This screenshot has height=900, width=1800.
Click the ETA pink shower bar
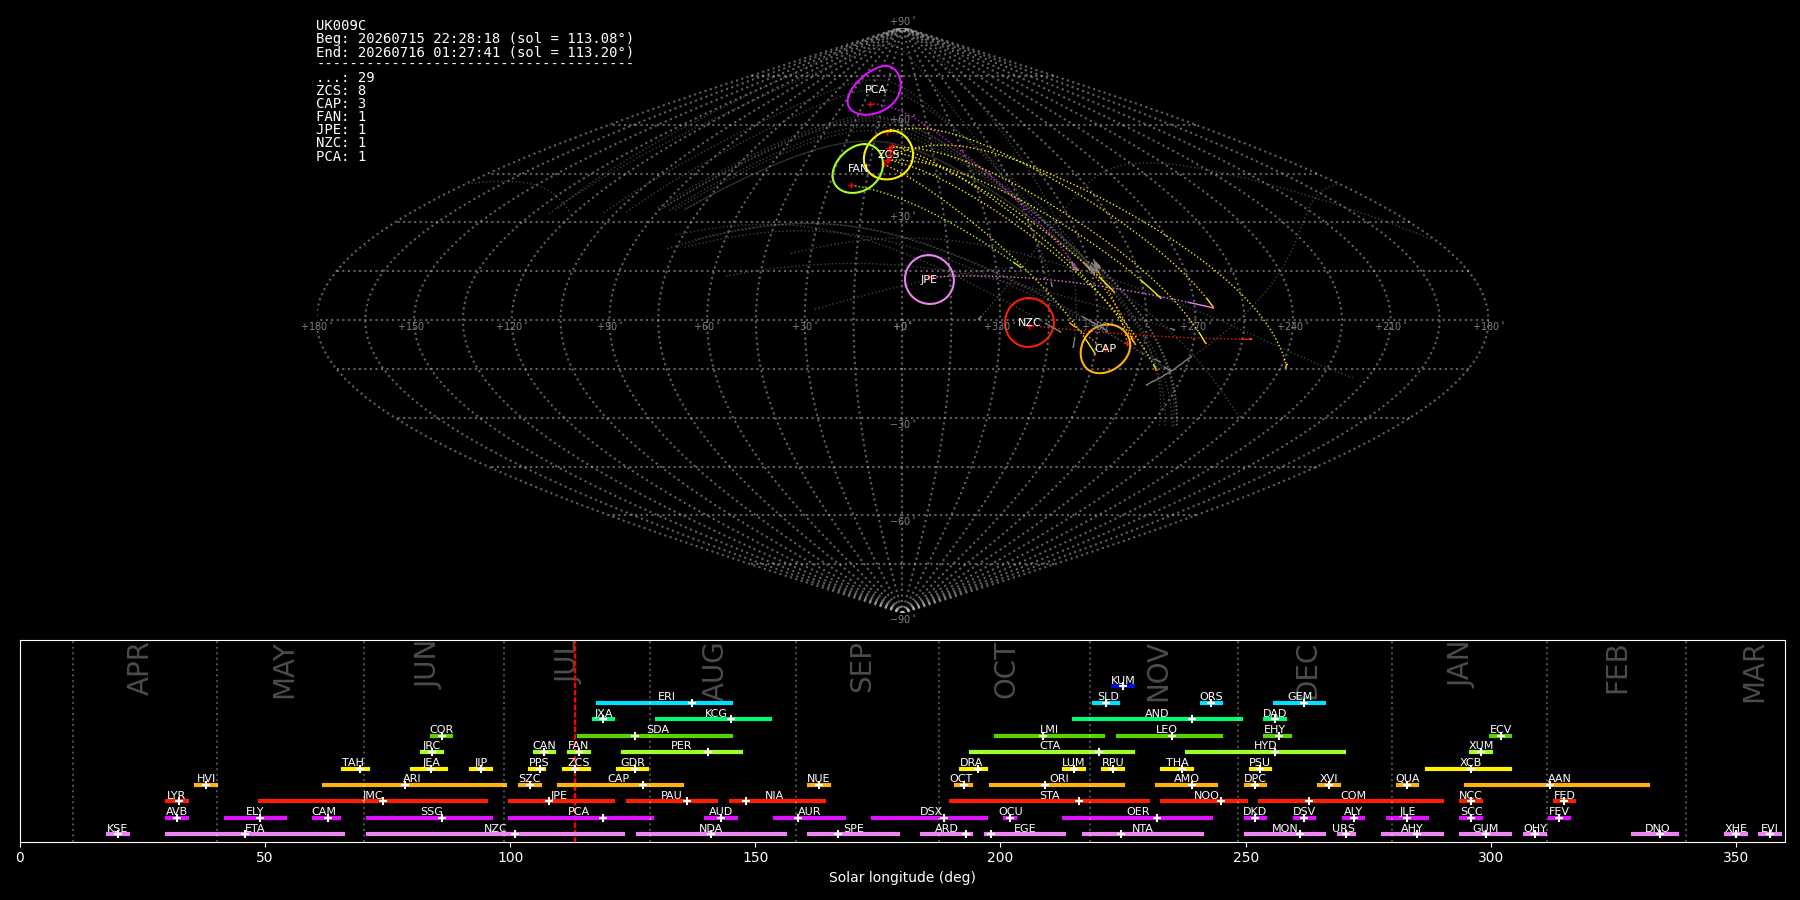coord(255,834)
